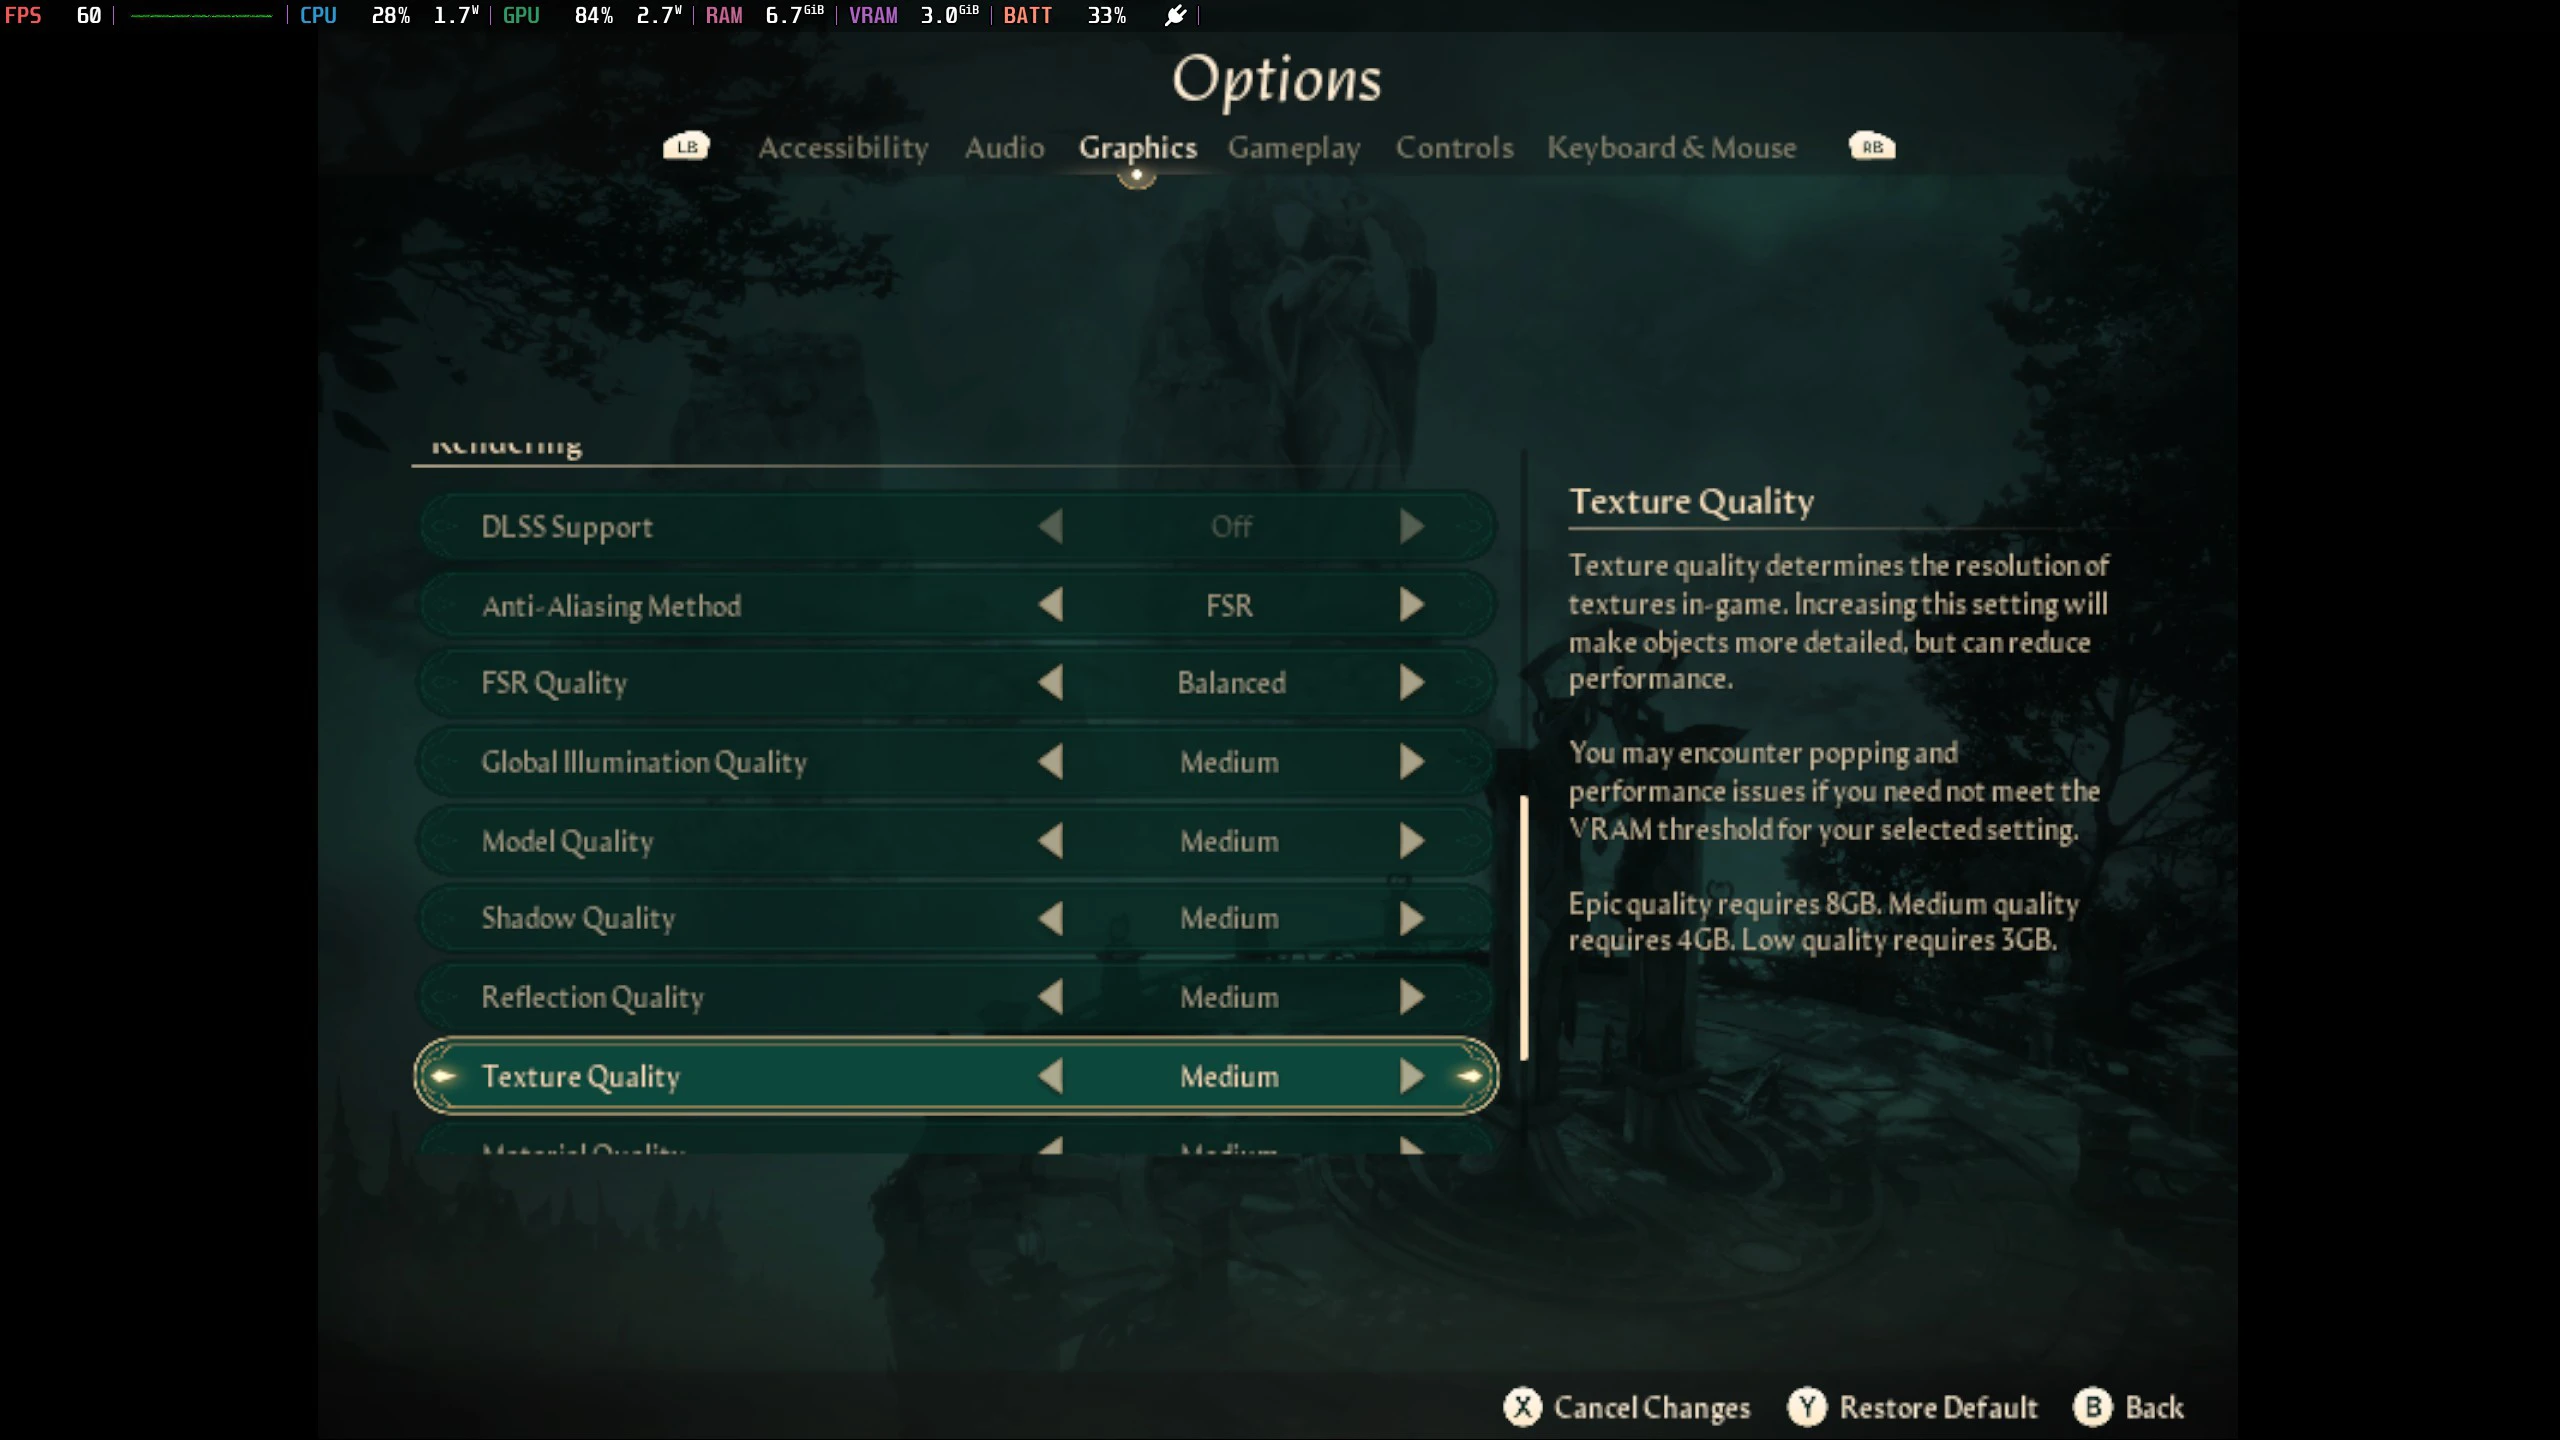This screenshot has height=1440, width=2560.
Task: Expand FSR Quality options left arrow
Action: tap(1048, 682)
